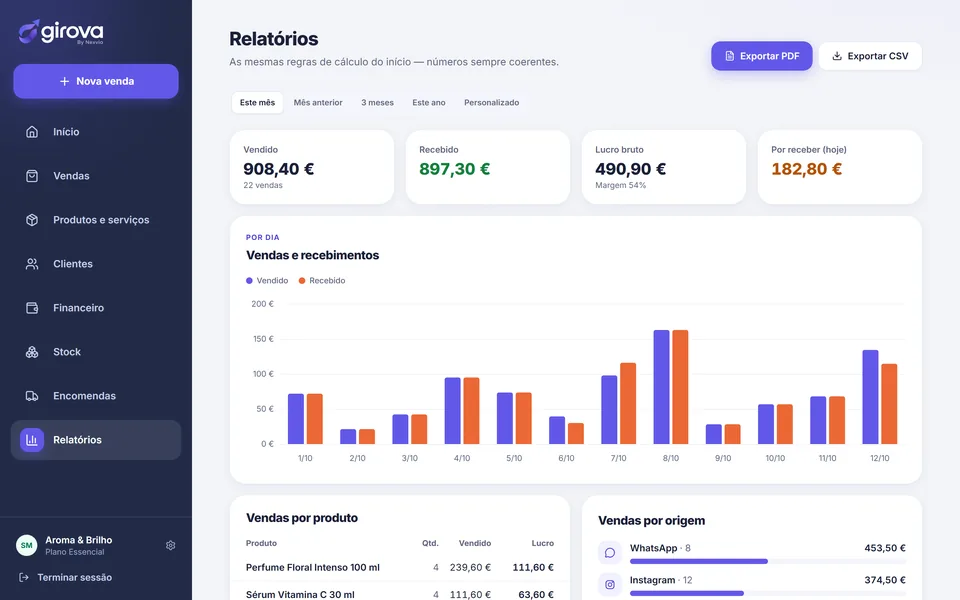This screenshot has height=600, width=960.
Task: Click the PDF document icon
Action: (729, 56)
